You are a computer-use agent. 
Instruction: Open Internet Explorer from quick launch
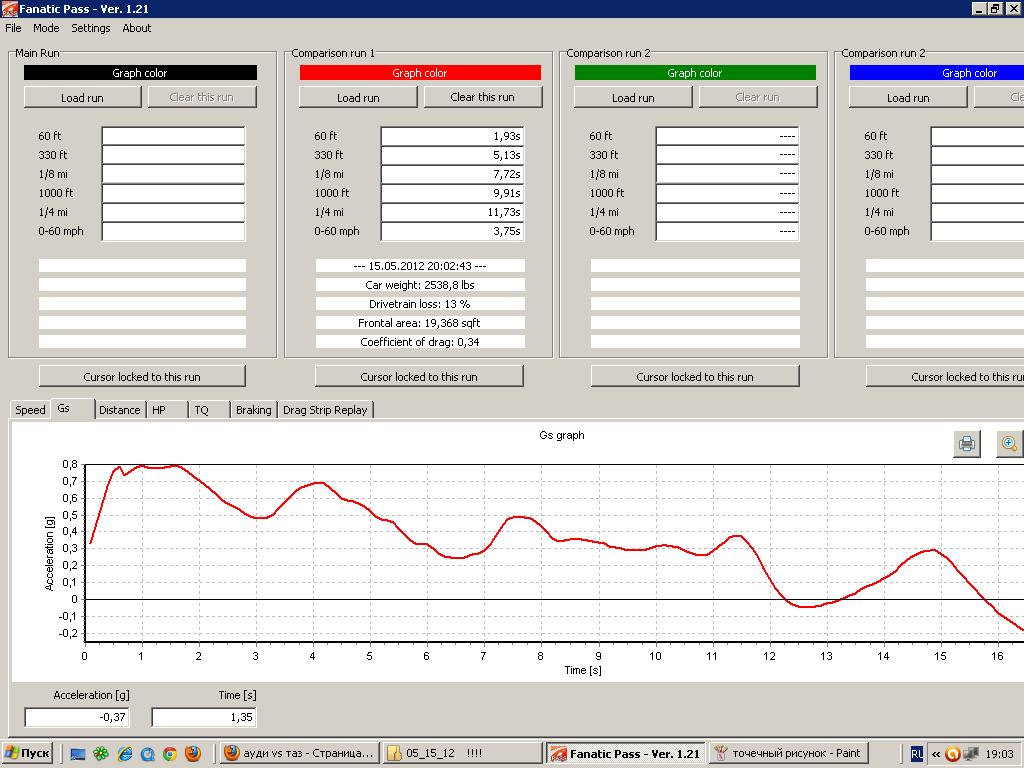coord(125,753)
